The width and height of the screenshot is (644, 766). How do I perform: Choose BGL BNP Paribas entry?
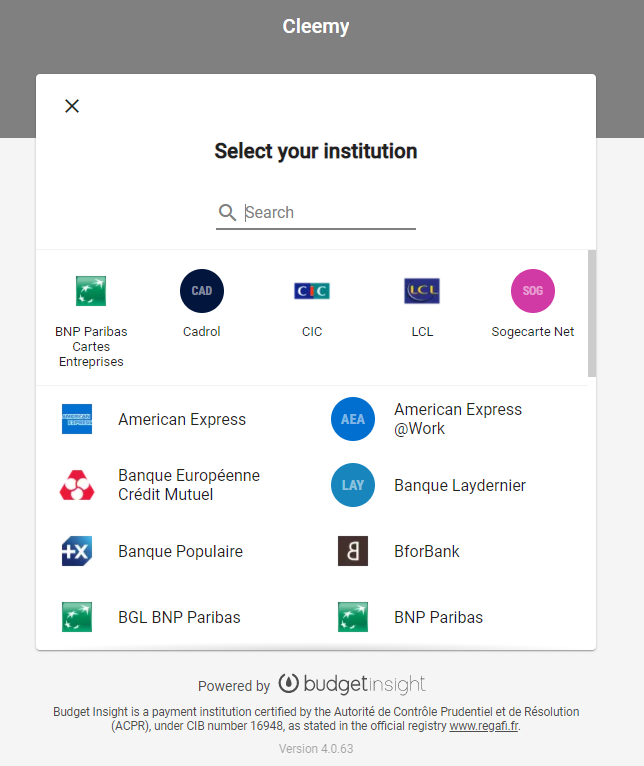(179, 617)
